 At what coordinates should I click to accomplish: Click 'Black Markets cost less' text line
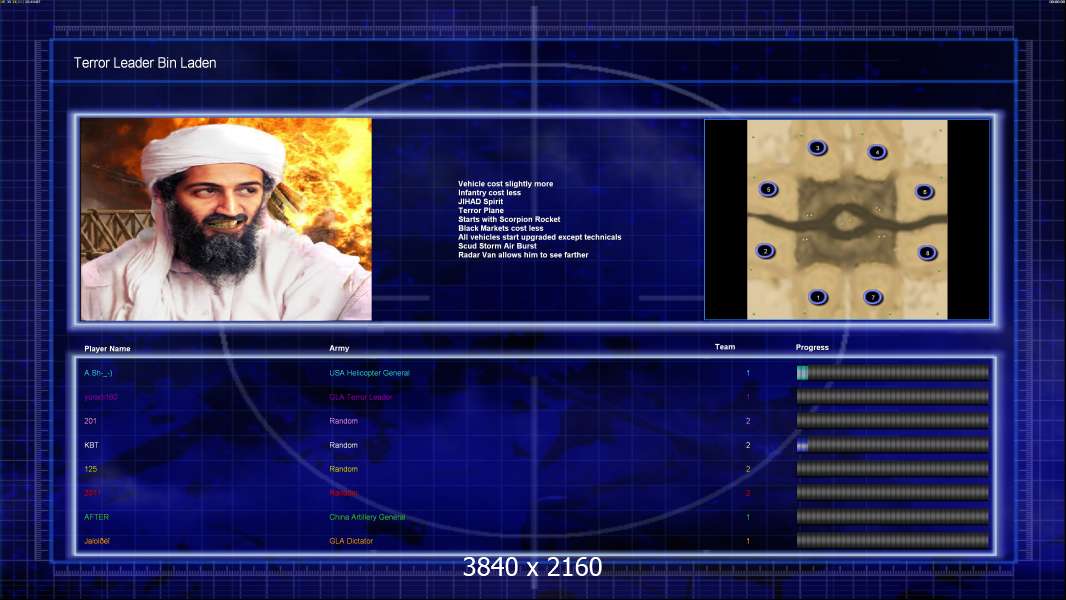500,228
